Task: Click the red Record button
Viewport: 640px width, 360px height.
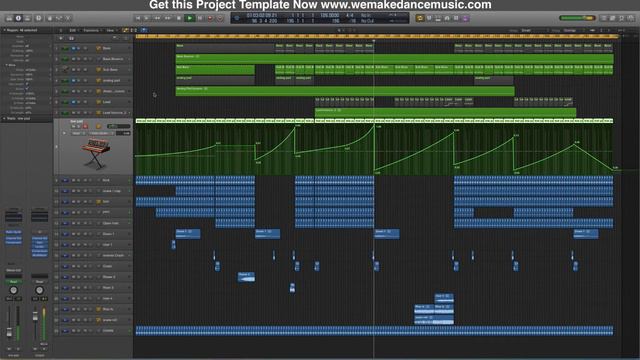Action: point(210,18)
